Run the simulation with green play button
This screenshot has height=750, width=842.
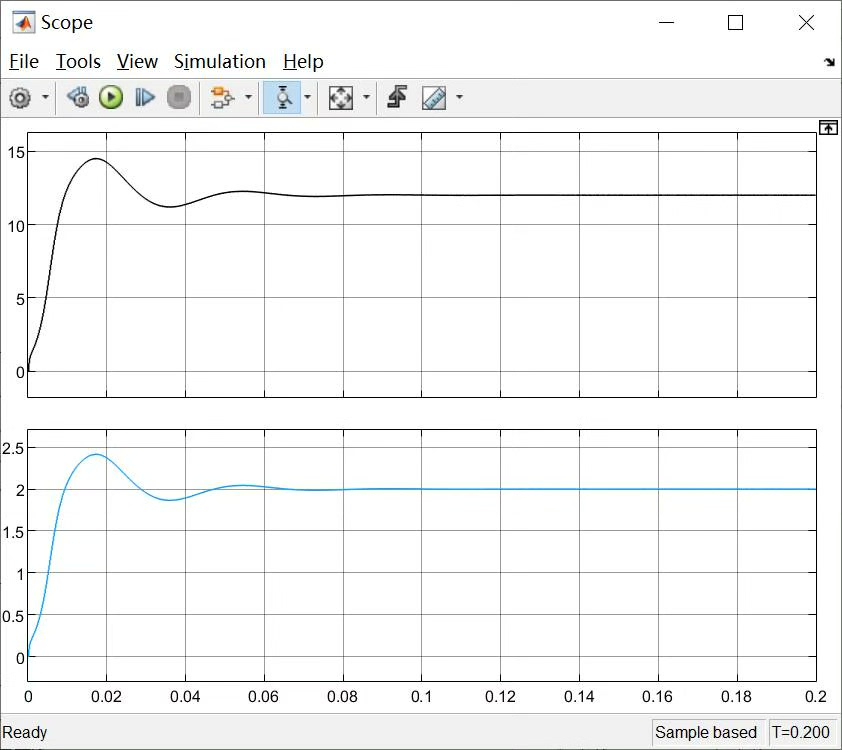[x=111, y=98]
